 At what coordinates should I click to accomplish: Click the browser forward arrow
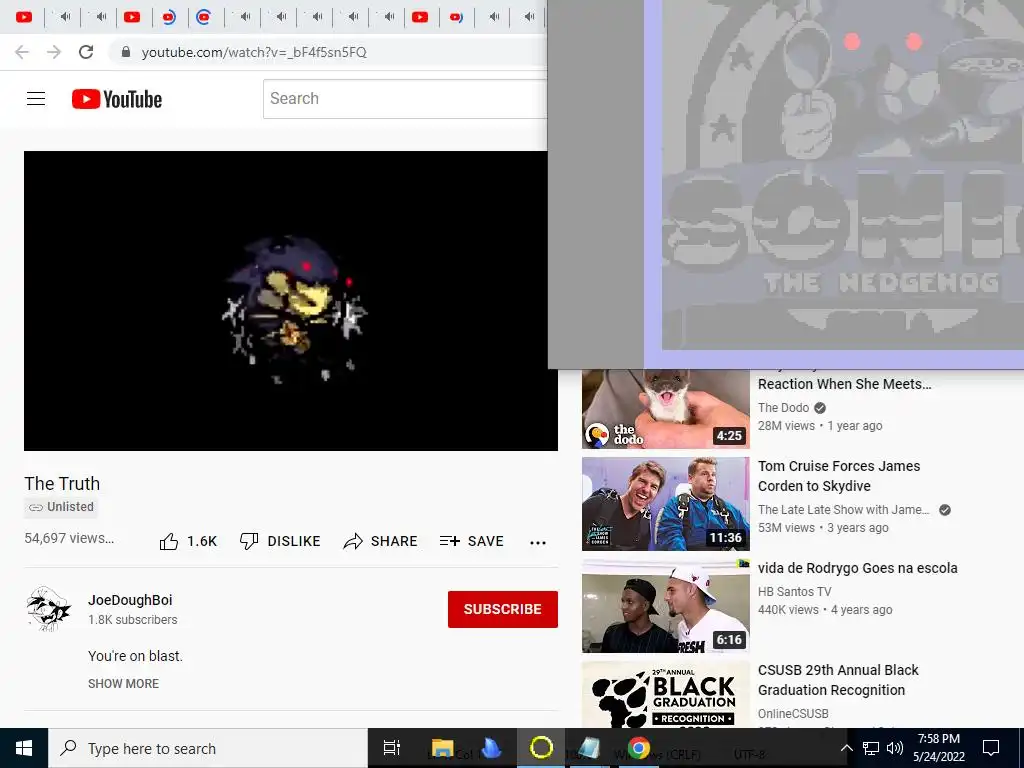point(54,52)
